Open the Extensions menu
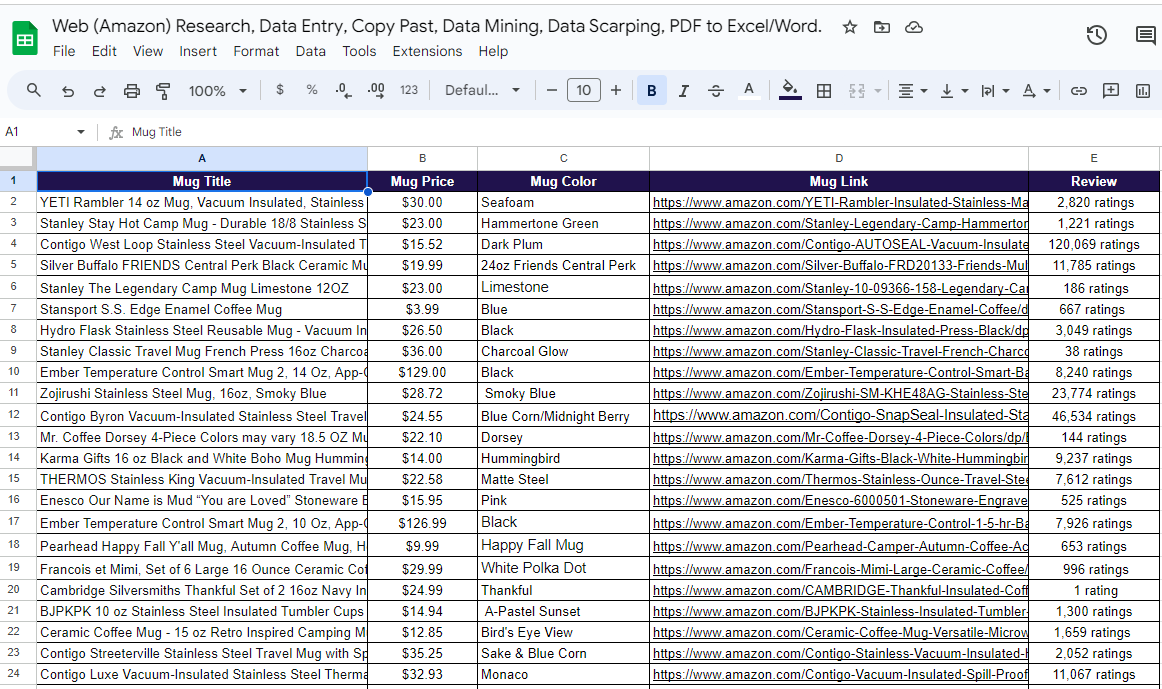 click(427, 51)
